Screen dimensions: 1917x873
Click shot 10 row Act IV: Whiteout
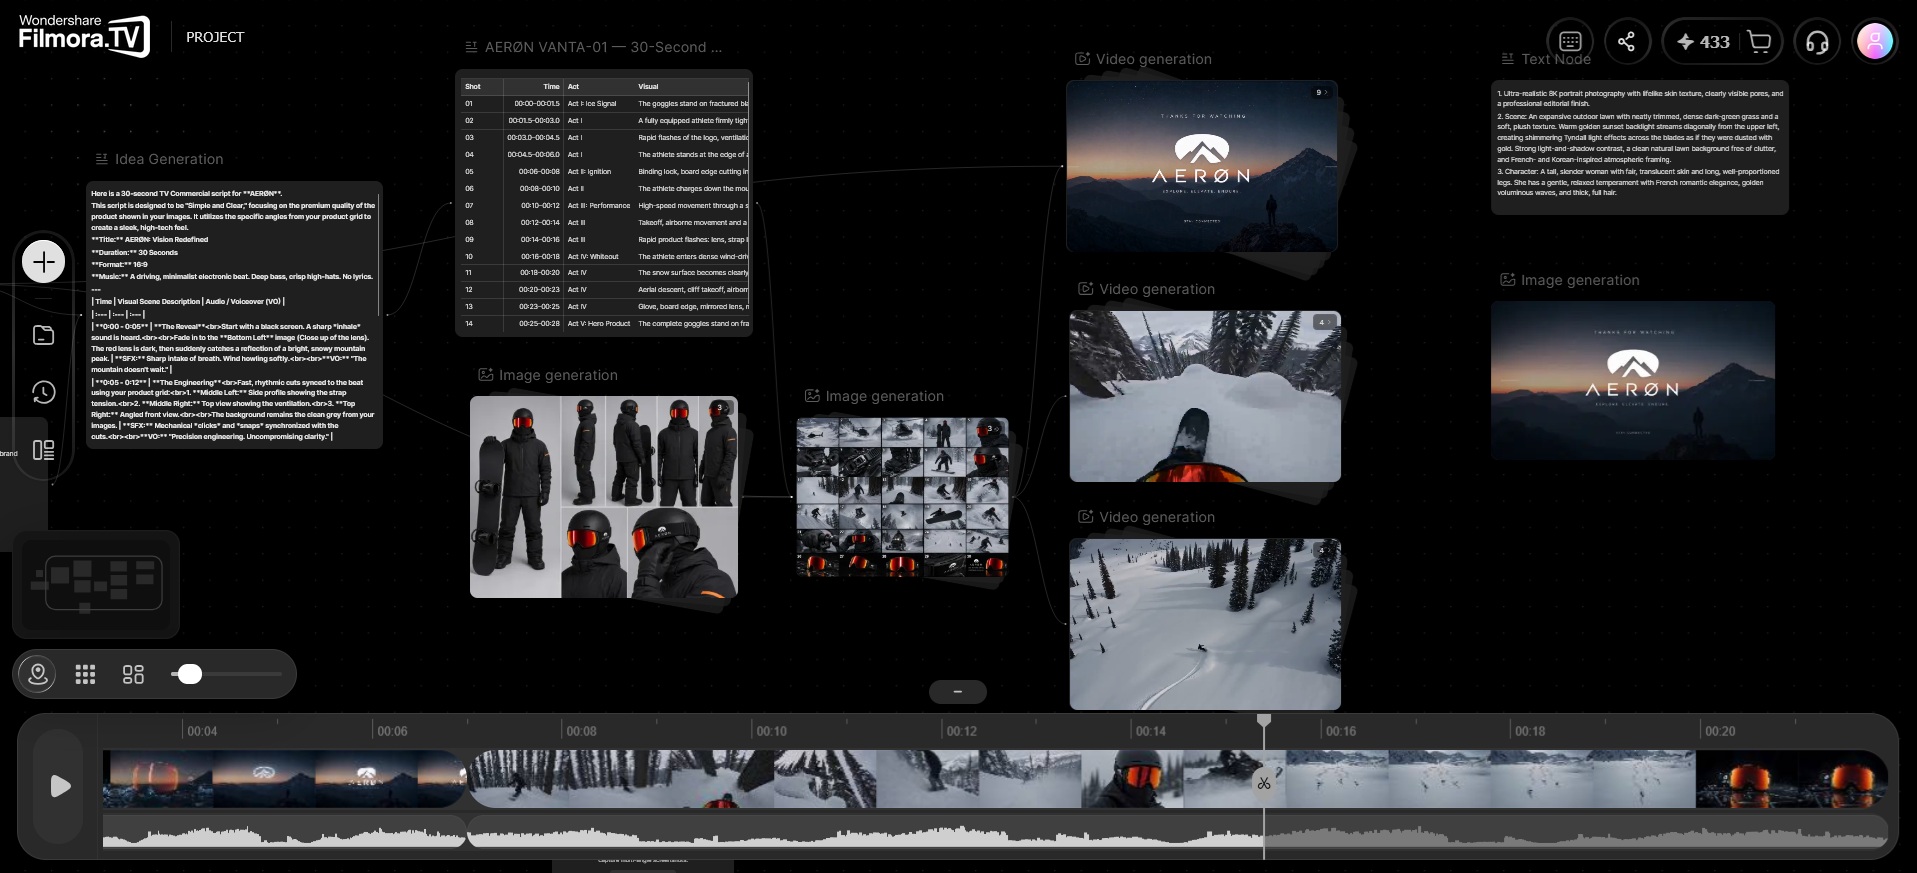[x=604, y=256]
